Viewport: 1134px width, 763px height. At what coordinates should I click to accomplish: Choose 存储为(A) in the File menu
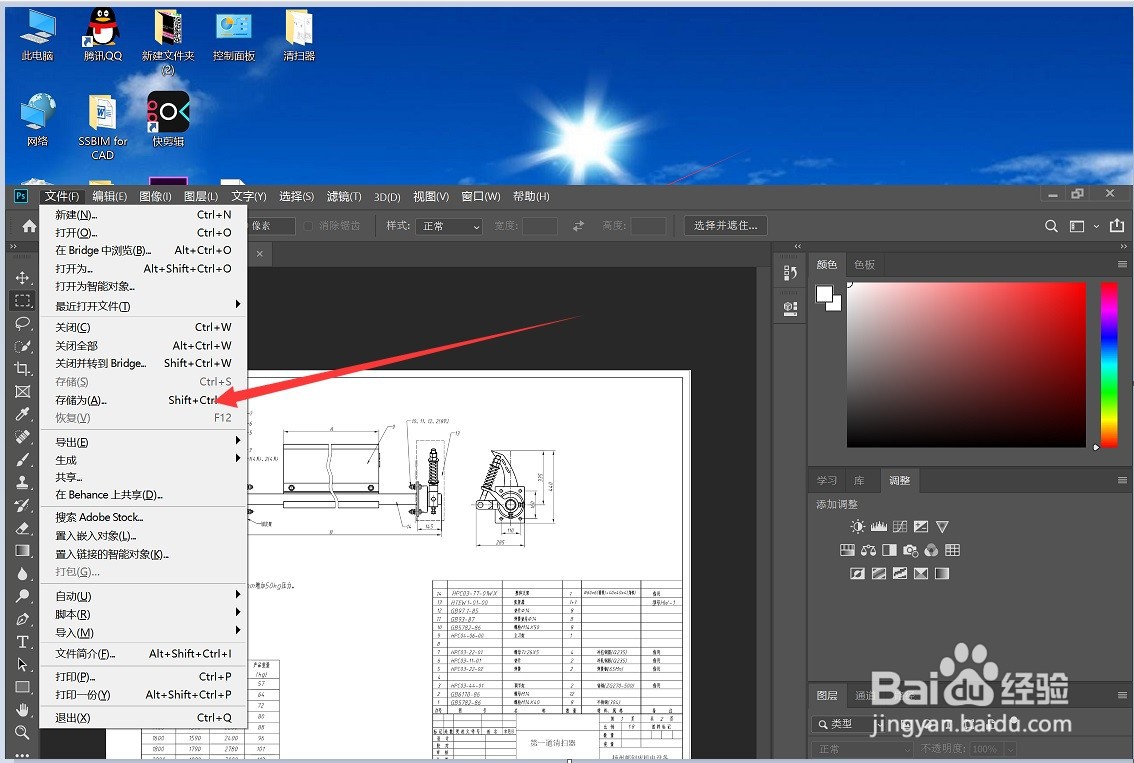(143, 400)
